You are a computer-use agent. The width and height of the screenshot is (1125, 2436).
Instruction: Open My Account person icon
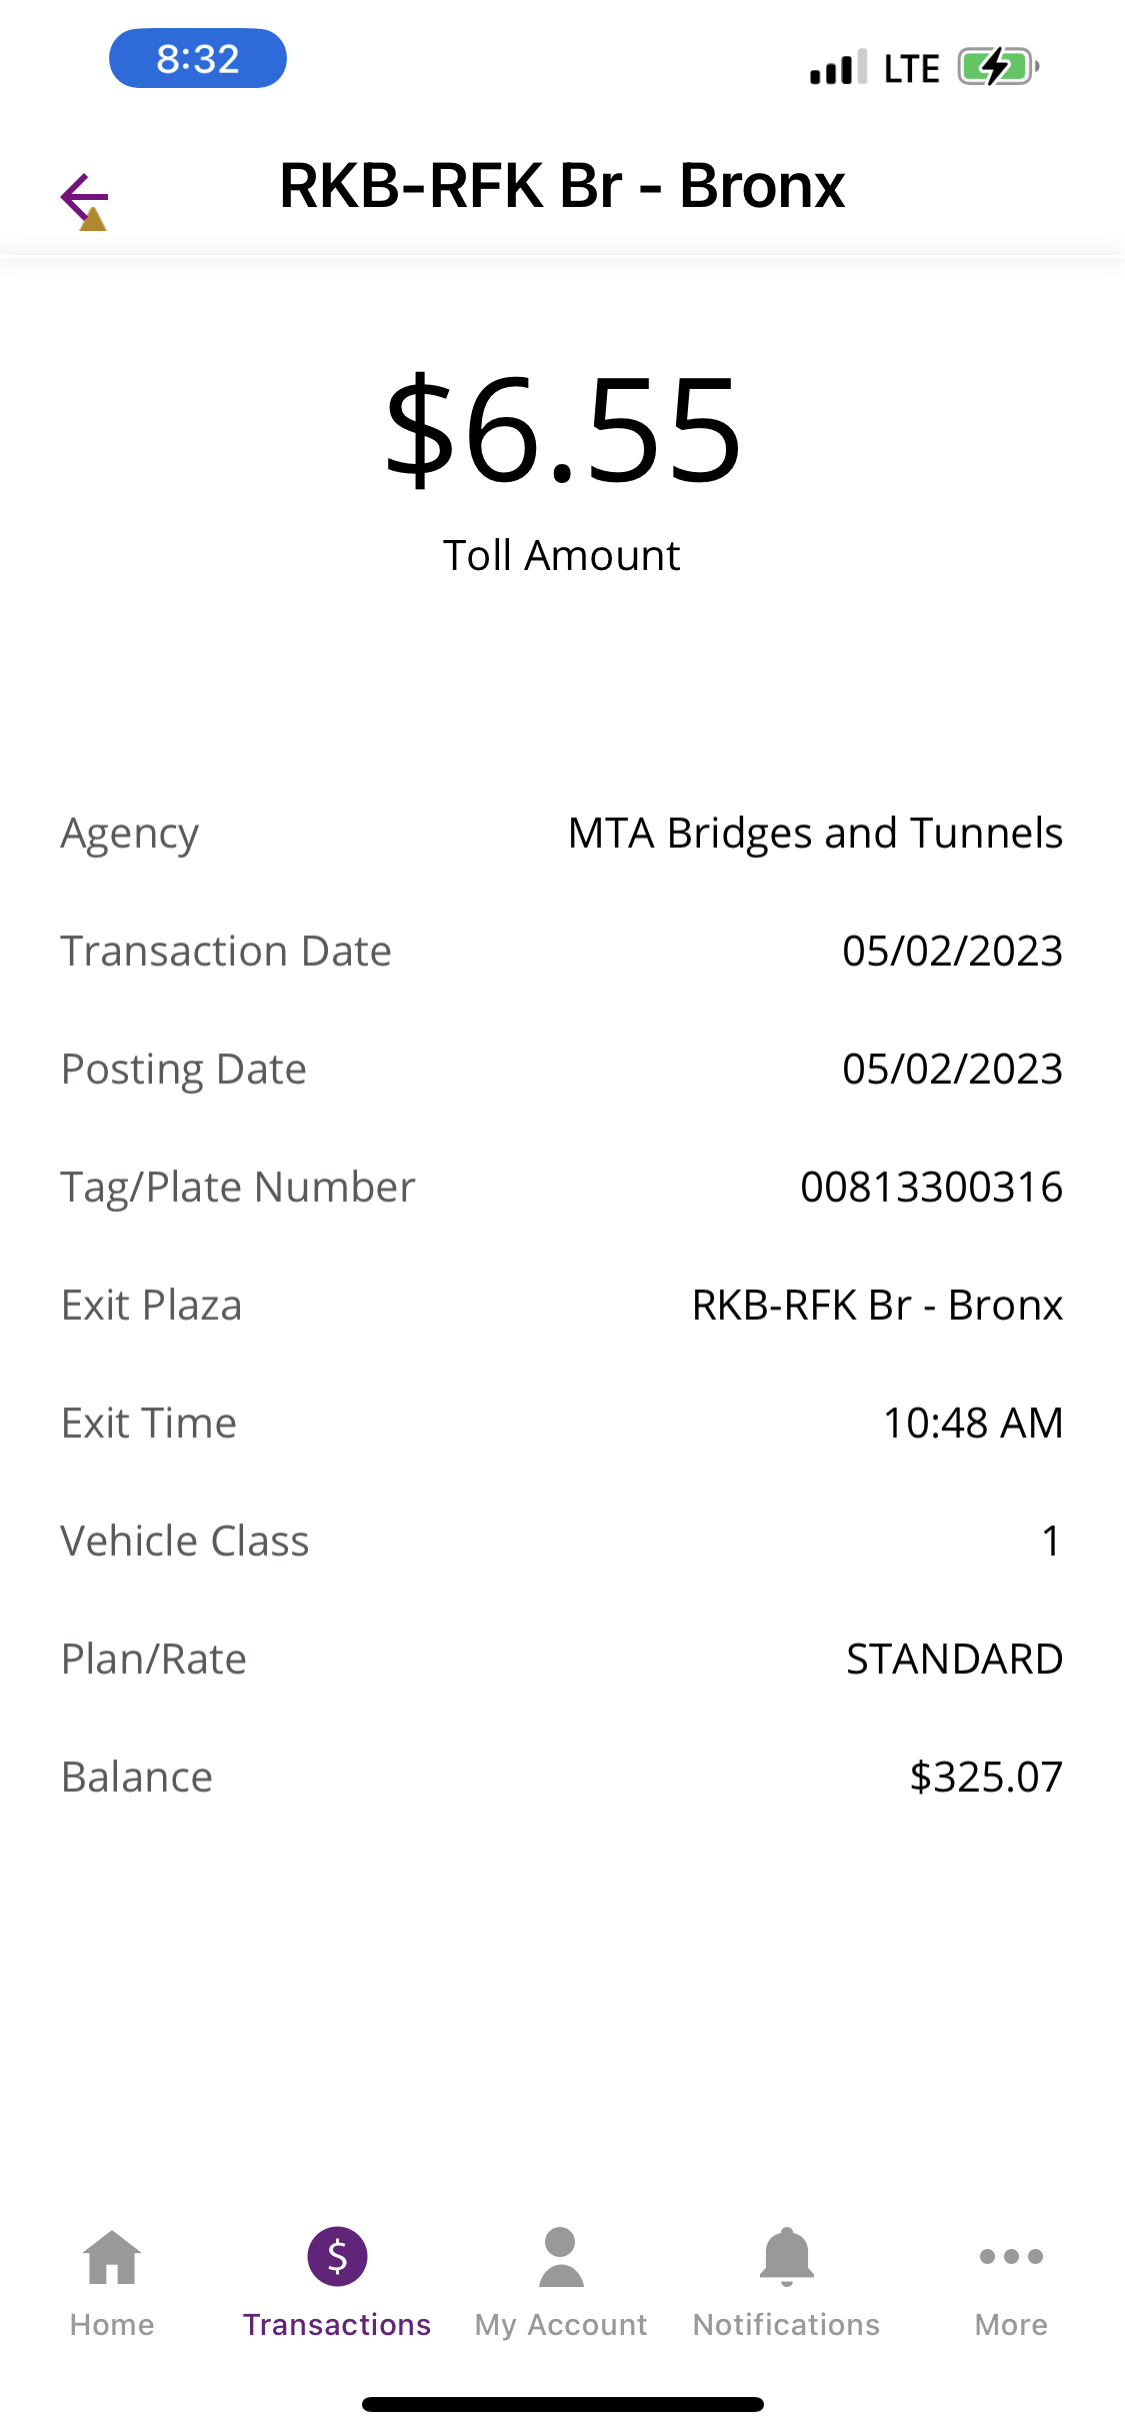tap(561, 2257)
